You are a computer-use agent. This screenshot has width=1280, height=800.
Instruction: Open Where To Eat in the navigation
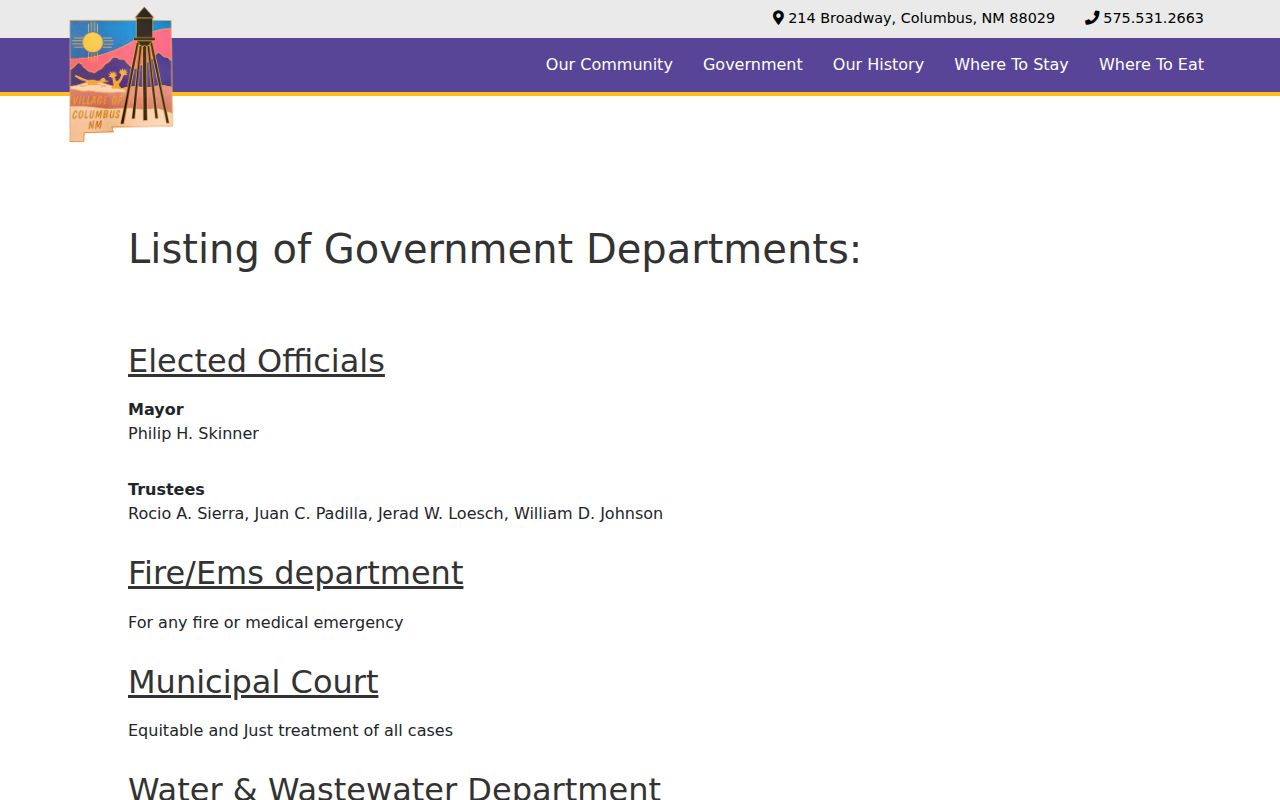(1151, 64)
